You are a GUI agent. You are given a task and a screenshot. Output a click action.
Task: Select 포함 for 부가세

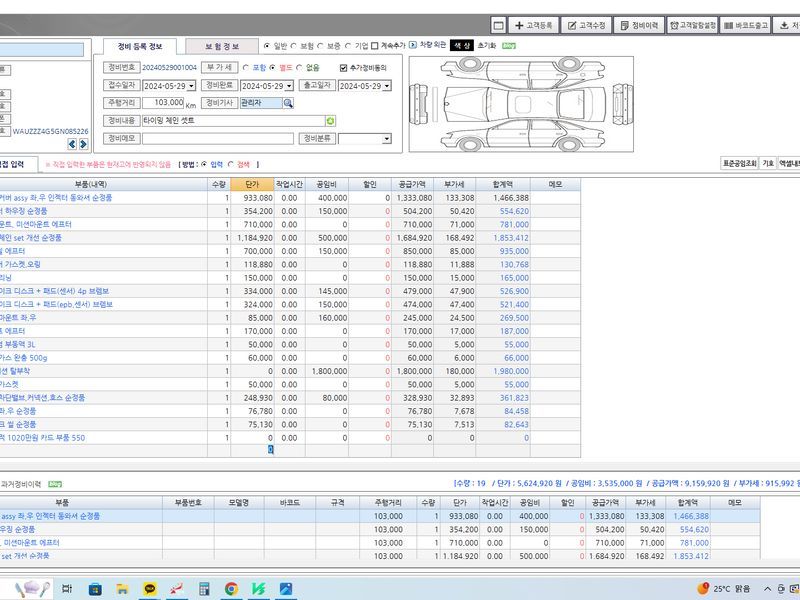click(x=246, y=67)
